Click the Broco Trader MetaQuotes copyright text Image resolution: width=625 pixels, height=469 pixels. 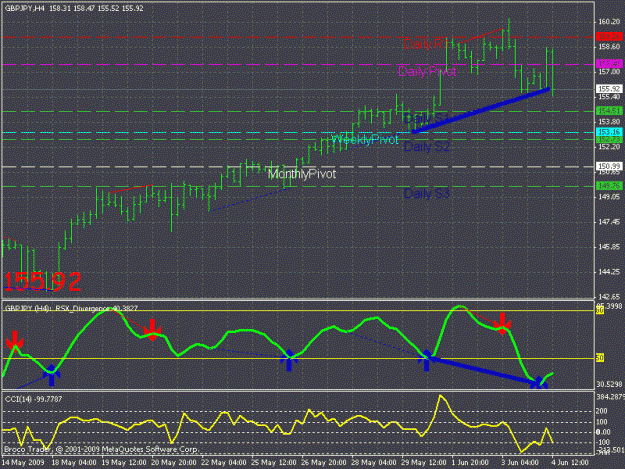[101, 449]
